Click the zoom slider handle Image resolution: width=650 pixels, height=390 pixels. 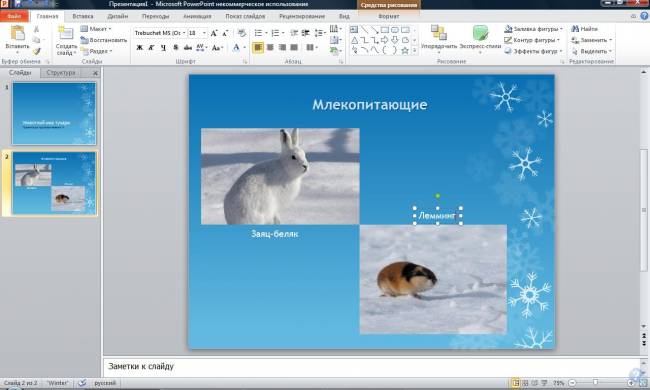[595, 383]
